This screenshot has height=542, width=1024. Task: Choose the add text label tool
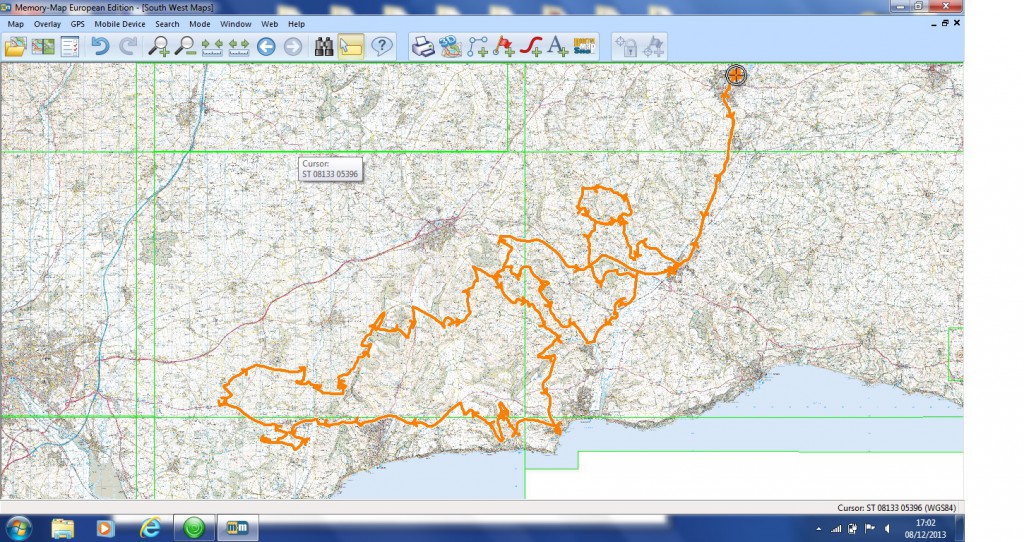click(x=558, y=46)
